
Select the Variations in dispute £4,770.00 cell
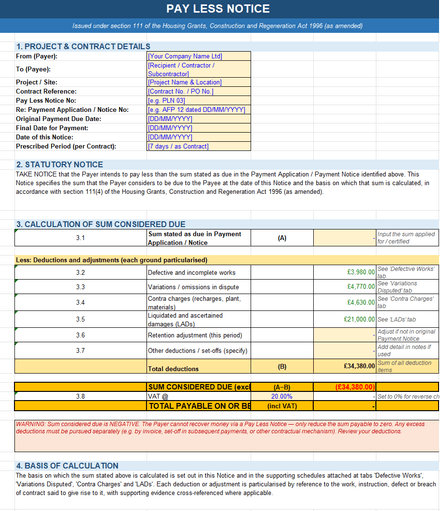pyautogui.click(x=345, y=287)
